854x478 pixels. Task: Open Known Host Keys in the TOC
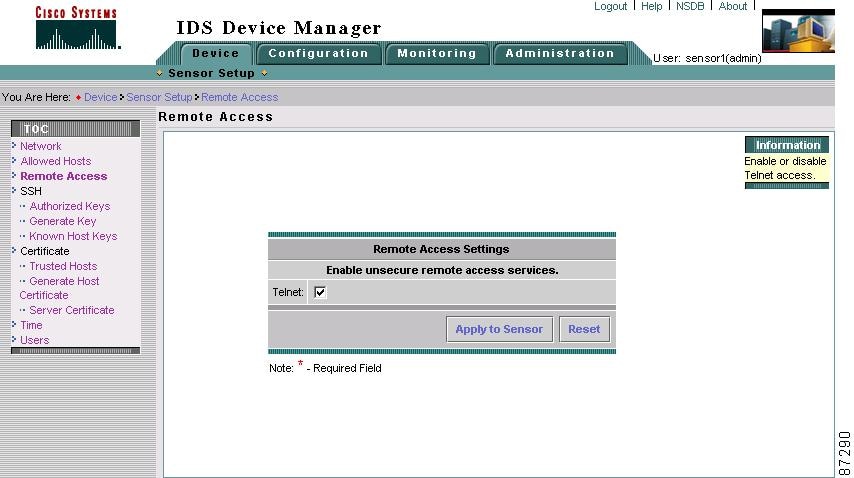73,236
